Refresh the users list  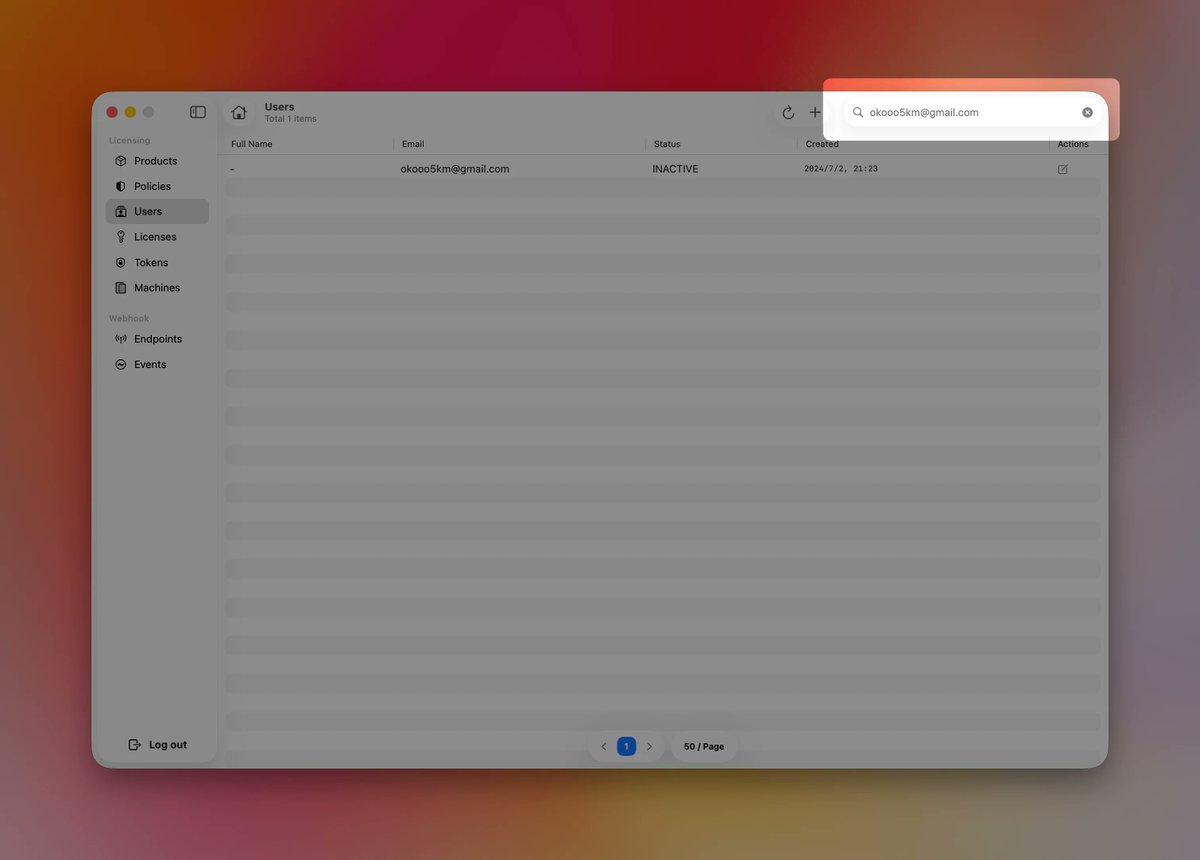[788, 113]
